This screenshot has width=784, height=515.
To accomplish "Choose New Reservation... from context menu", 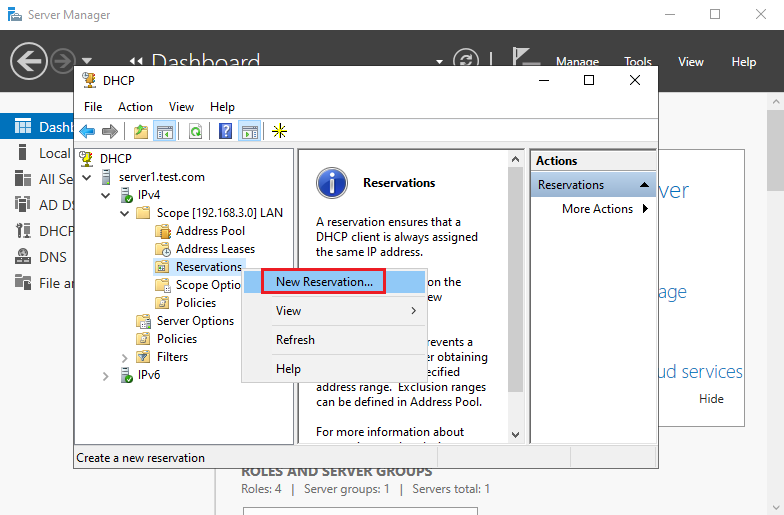I will click(x=324, y=282).
